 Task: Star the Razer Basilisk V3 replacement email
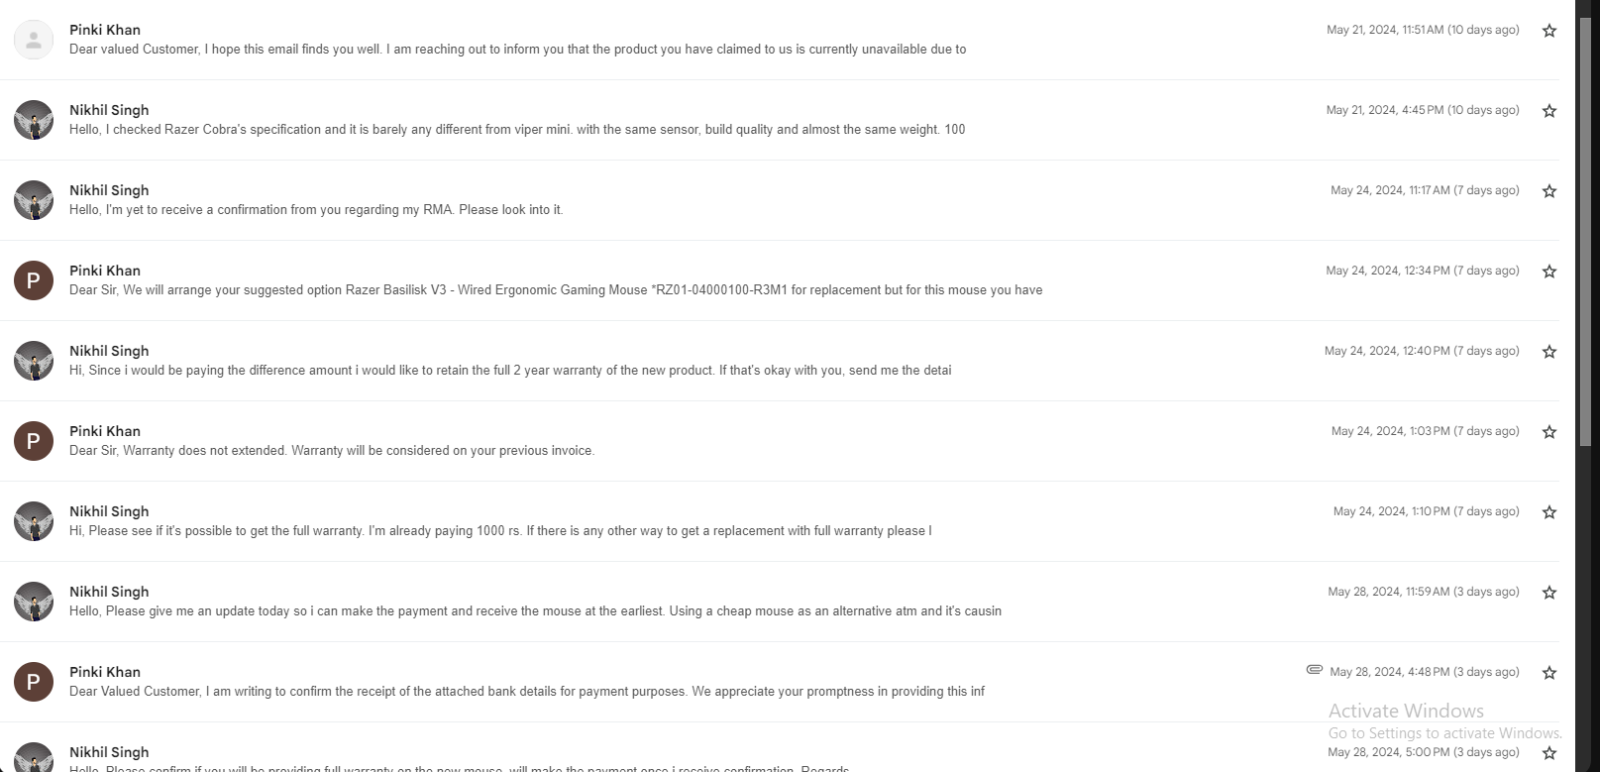1549,272
